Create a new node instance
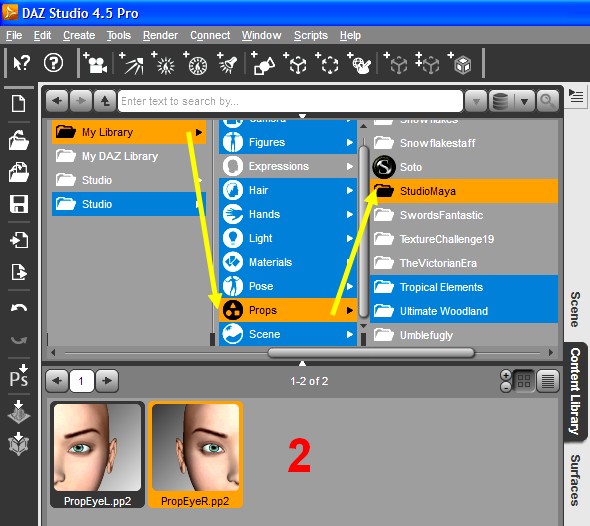The width and height of the screenshot is (590, 526). click(395, 63)
